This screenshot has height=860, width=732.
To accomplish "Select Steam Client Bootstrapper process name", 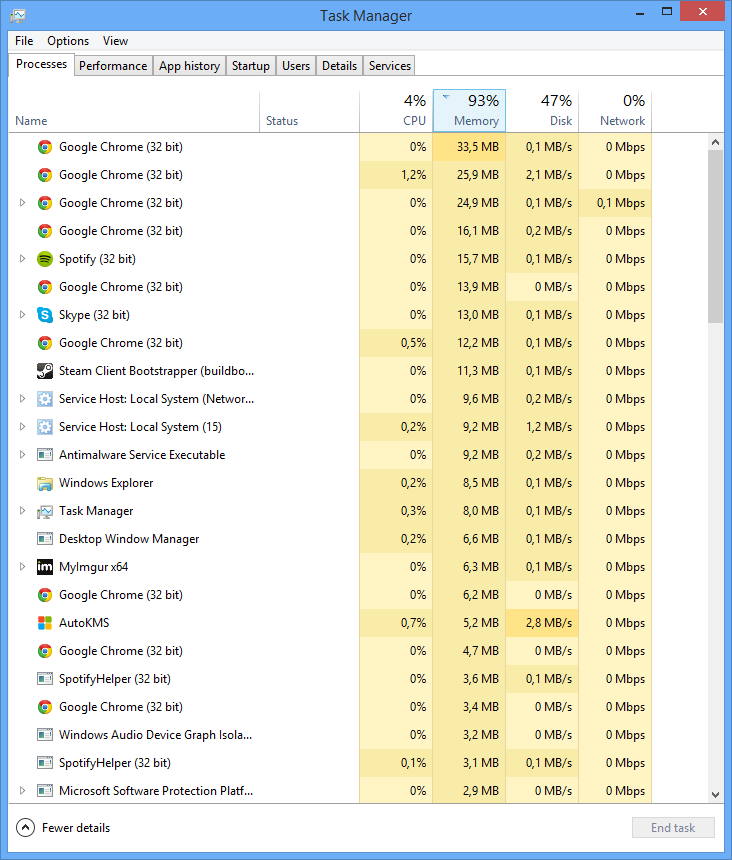I will pyautogui.click(x=156, y=371).
